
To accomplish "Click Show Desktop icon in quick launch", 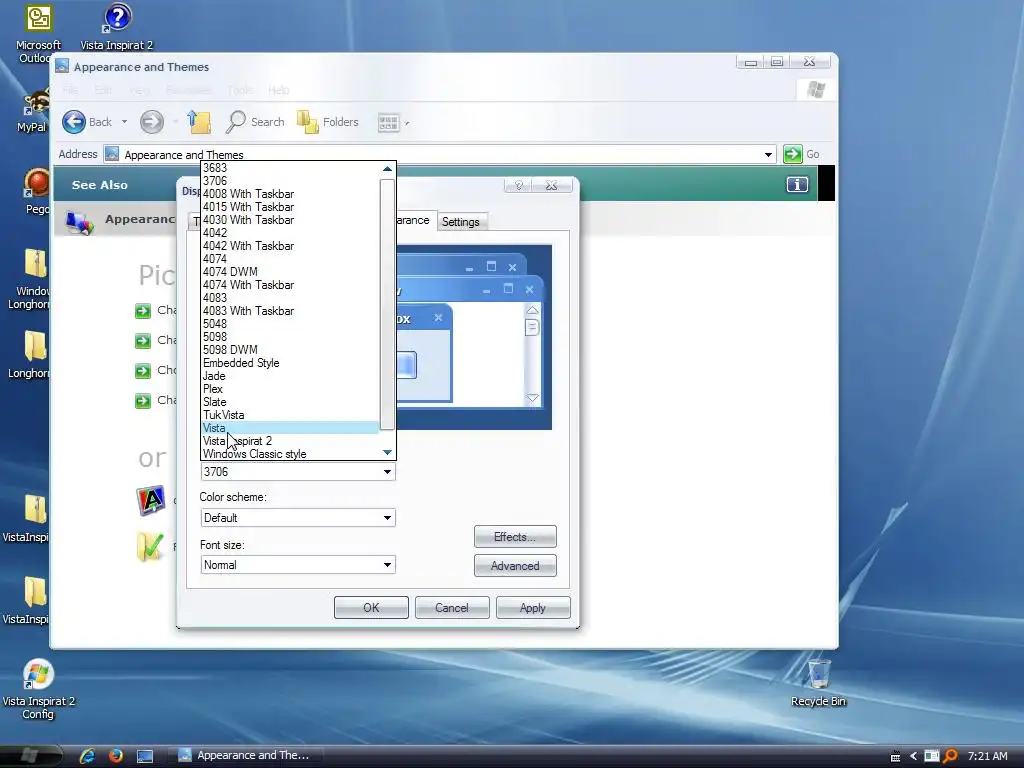I will [144, 756].
